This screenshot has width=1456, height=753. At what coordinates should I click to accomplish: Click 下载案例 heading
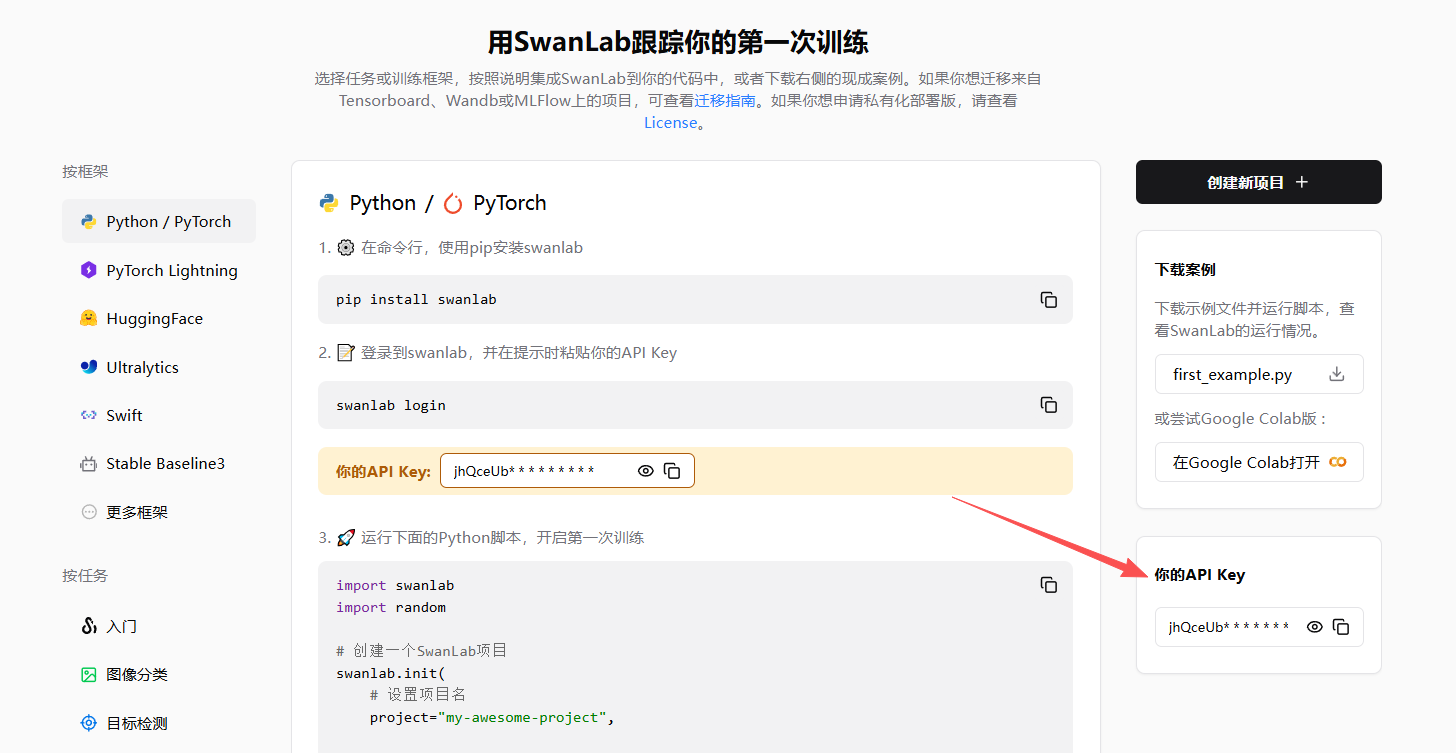point(1185,270)
